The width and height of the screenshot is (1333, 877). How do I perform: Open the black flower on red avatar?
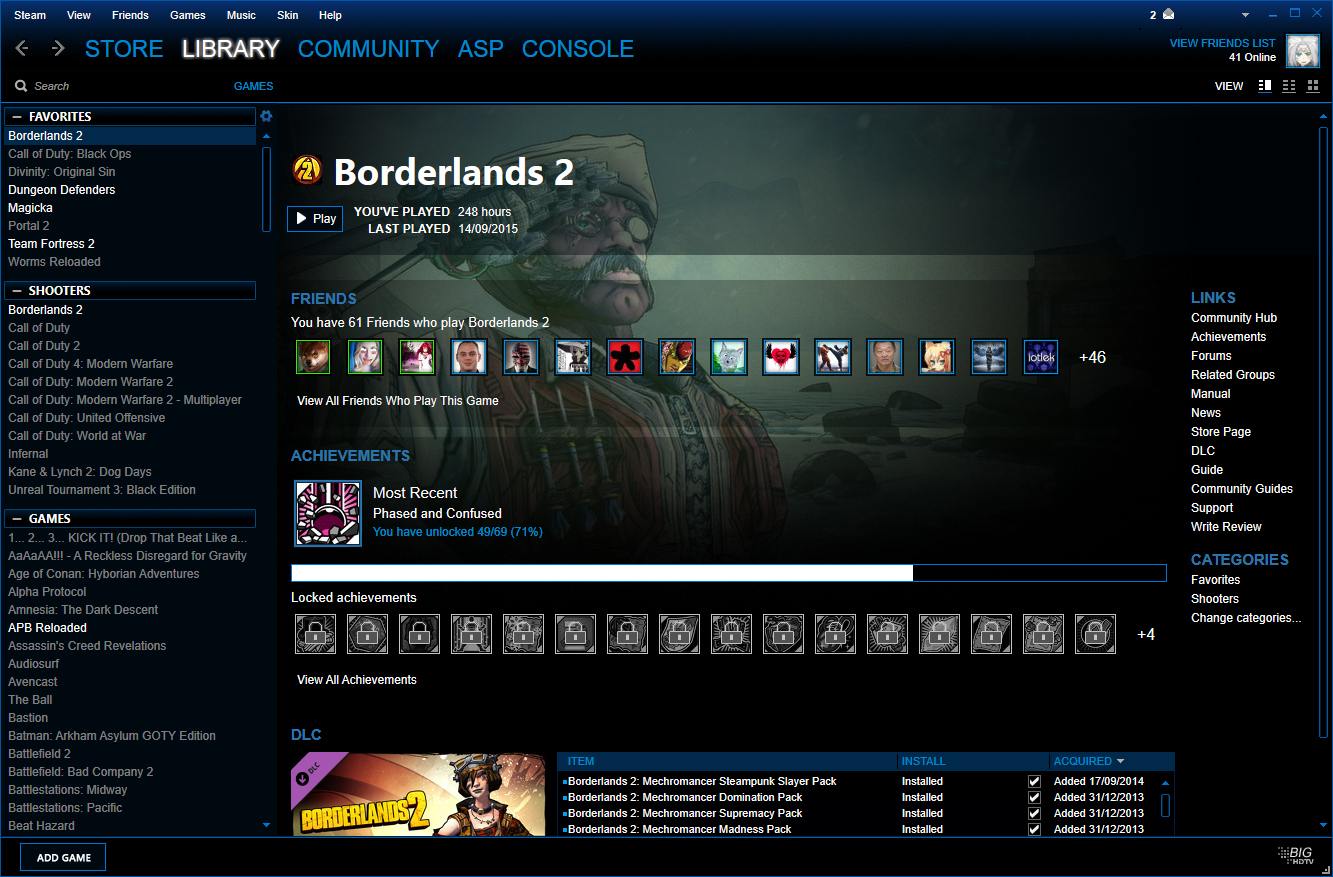click(625, 357)
